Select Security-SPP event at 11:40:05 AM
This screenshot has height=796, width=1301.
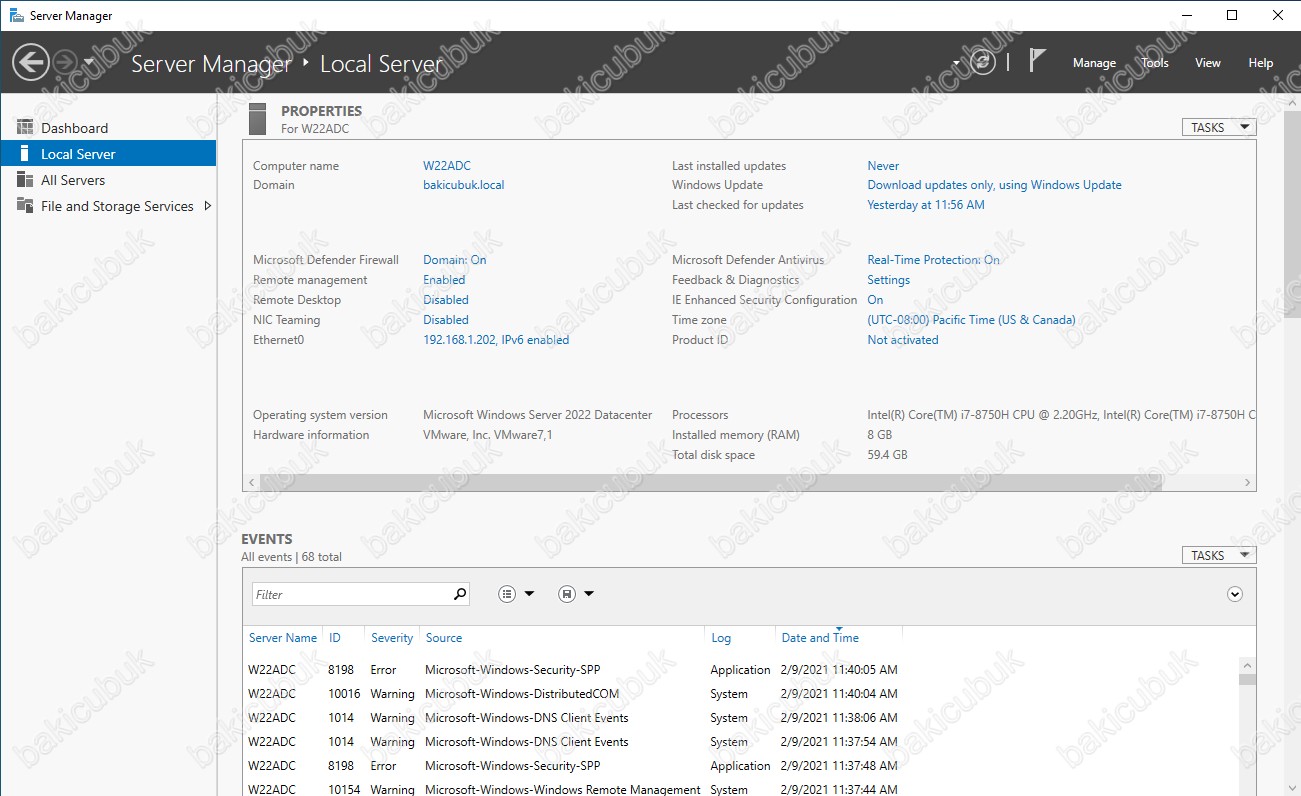coord(740,670)
